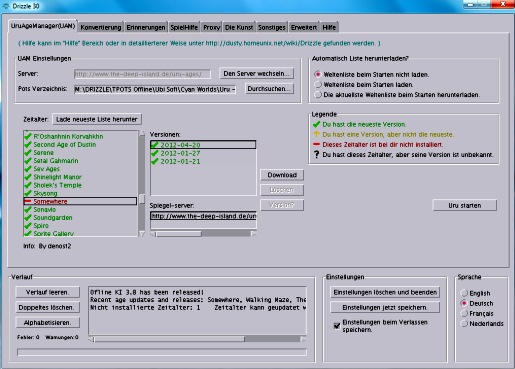Select Setal Gahmarin age
This screenshot has width=515, height=369.
pyautogui.click(x=80, y=161)
